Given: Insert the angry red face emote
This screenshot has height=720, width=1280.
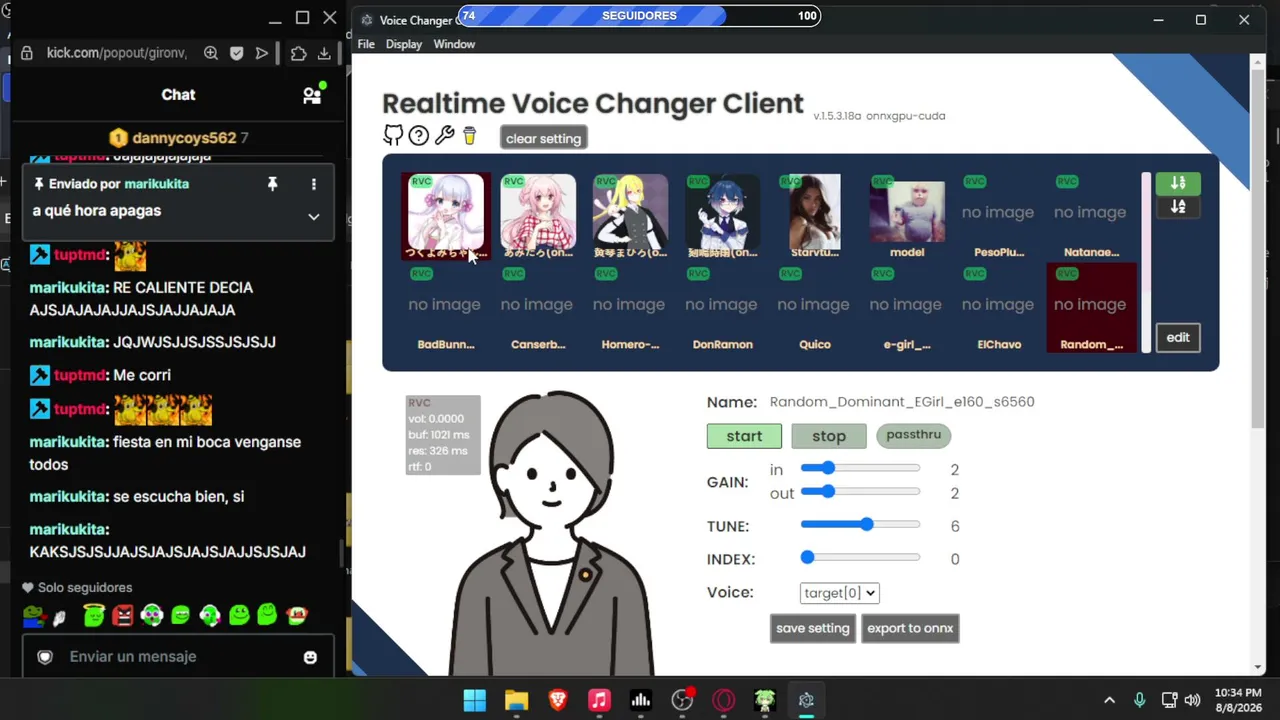Looking at the screenshot, I should [123, 616].
